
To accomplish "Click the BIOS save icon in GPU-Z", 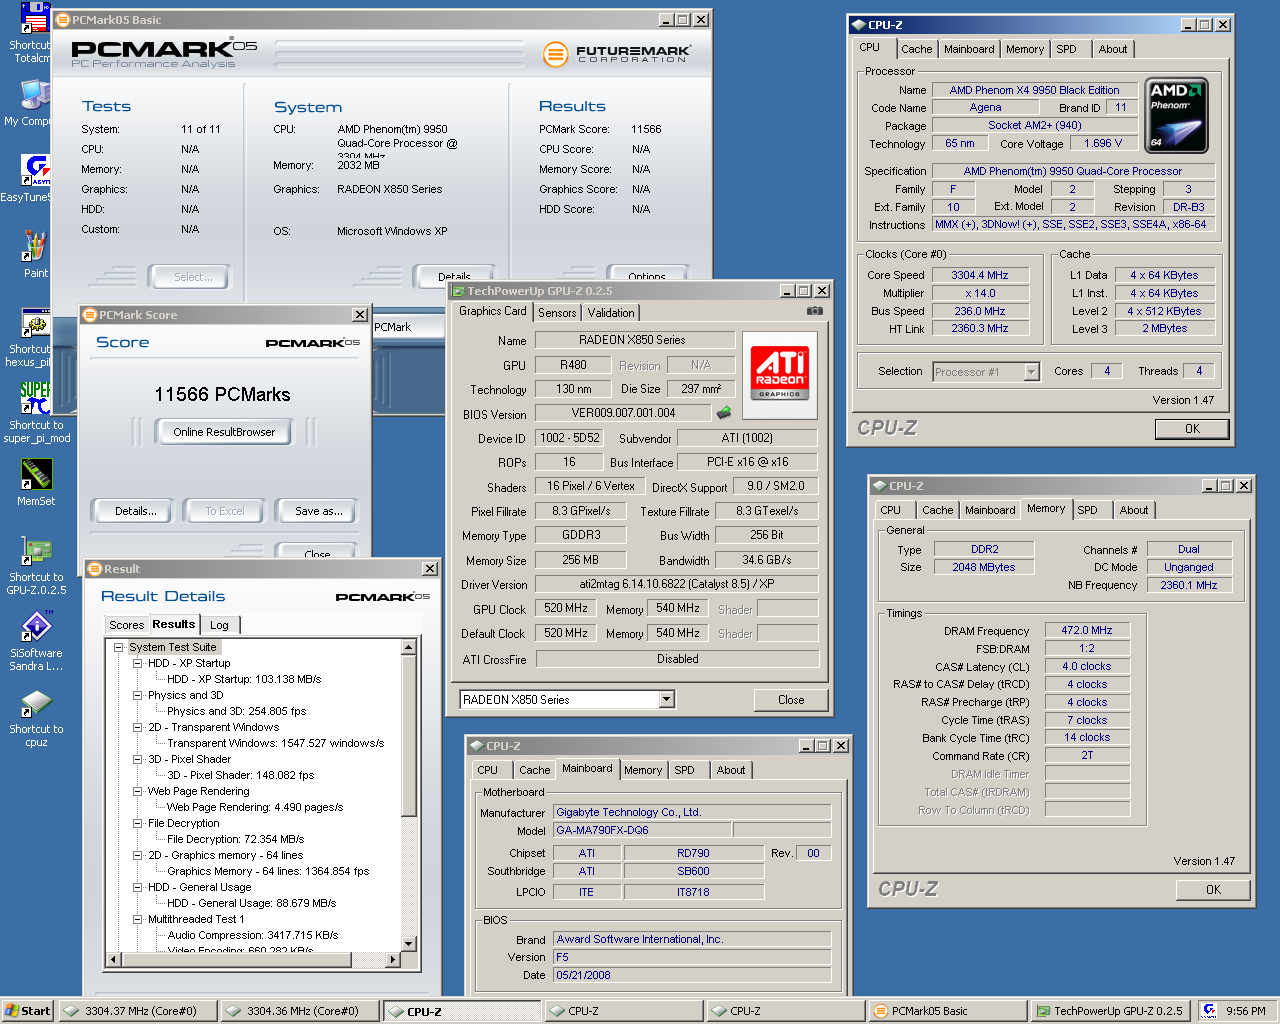I will [x=724, y=412].
